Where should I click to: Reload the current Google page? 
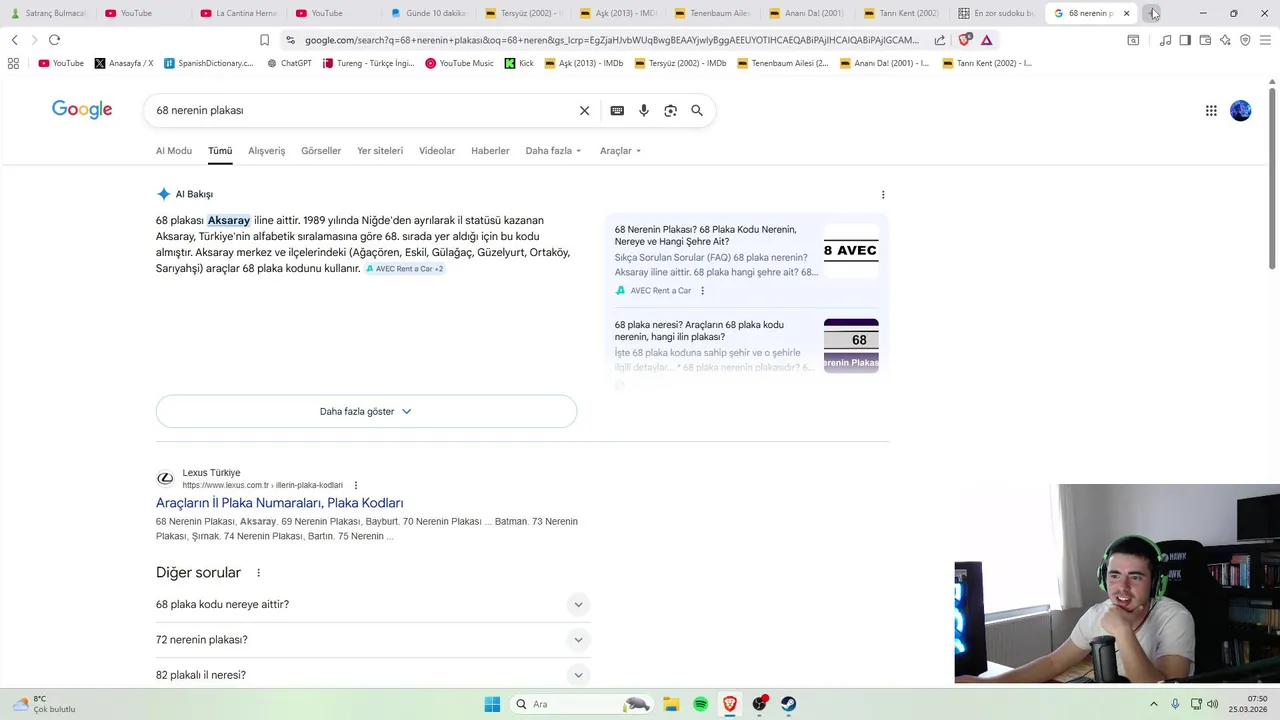[x=54, y=40]
